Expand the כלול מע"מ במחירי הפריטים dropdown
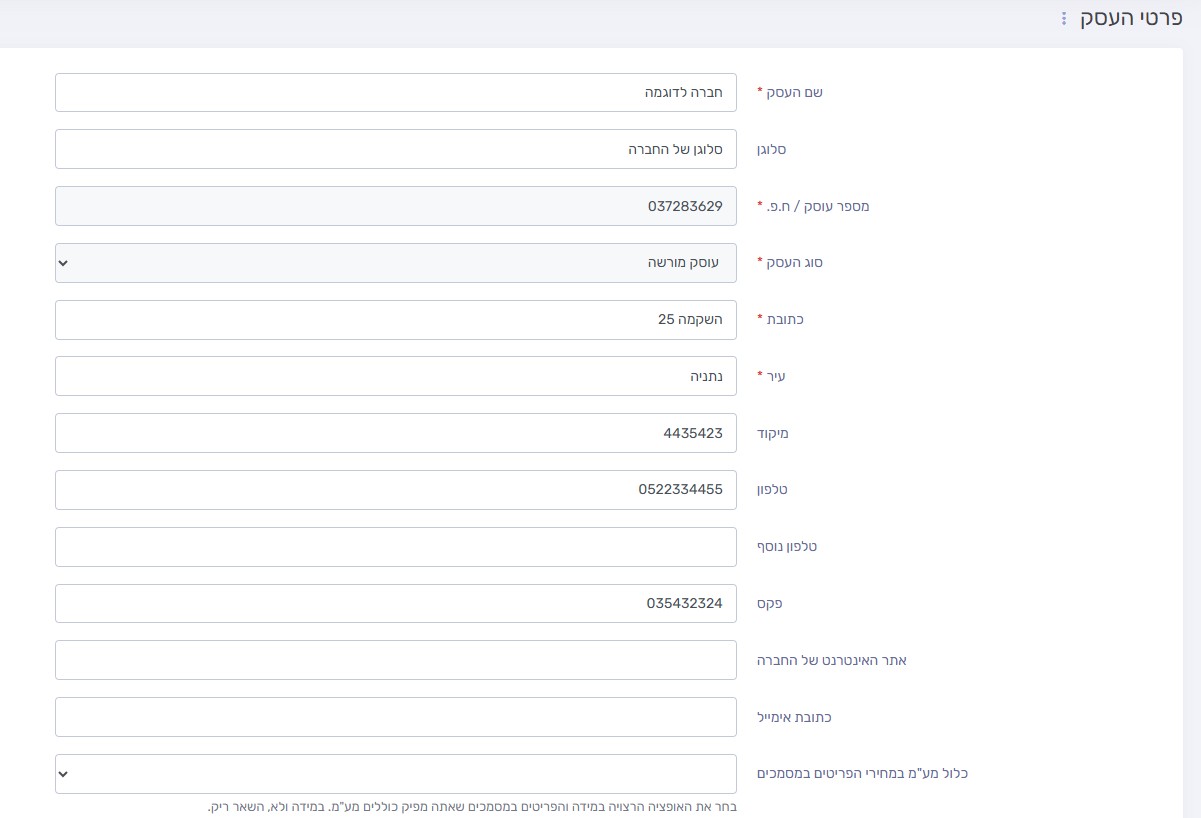Image resolution: width=1201 pixels, height=818 pixels. 395,774
